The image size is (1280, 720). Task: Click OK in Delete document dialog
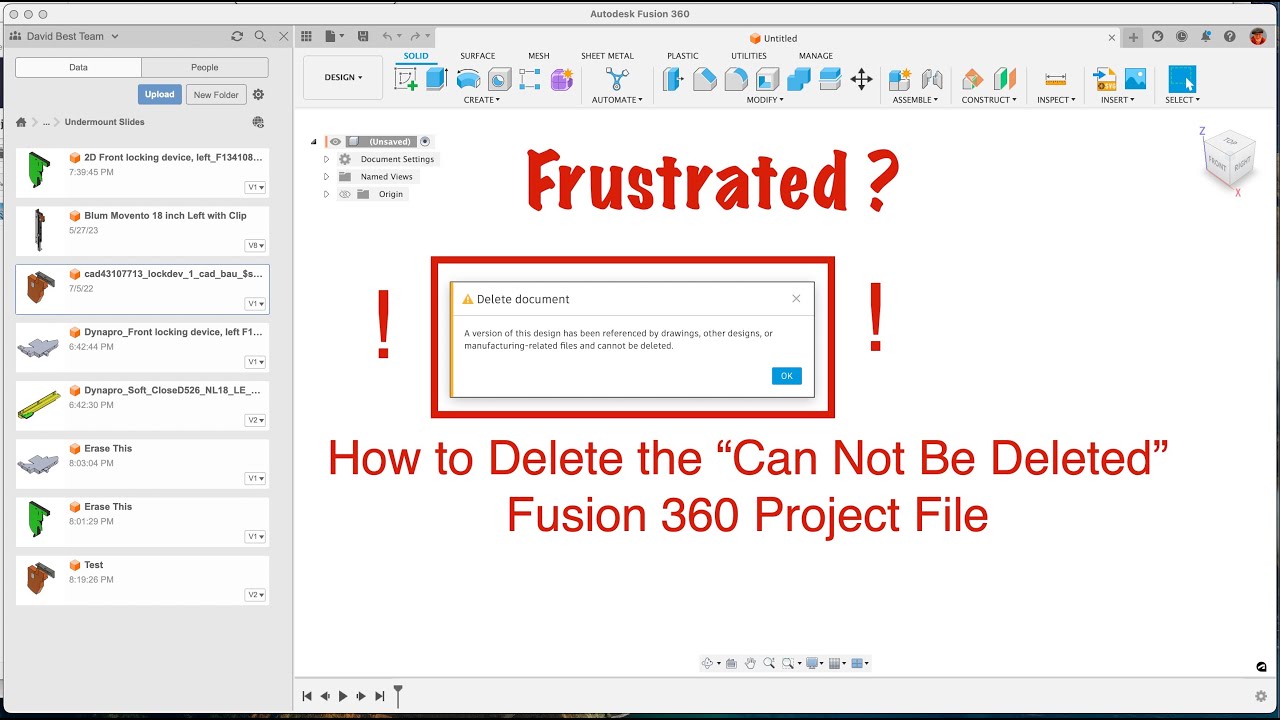tap(786, 376)
